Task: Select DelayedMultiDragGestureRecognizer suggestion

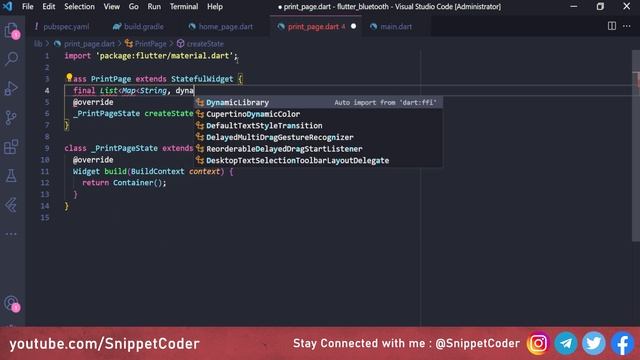Action: pyautogui.click(x=318, y=137)
